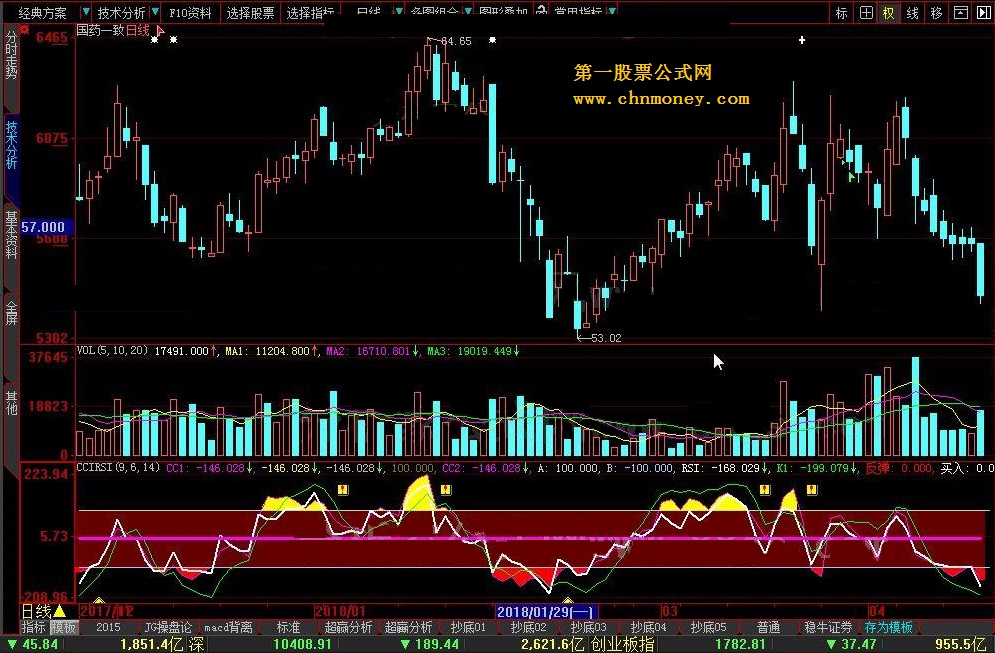
Task: Click the red triangle beside 国药一致日线 title
Action: [x=160, y=30]
